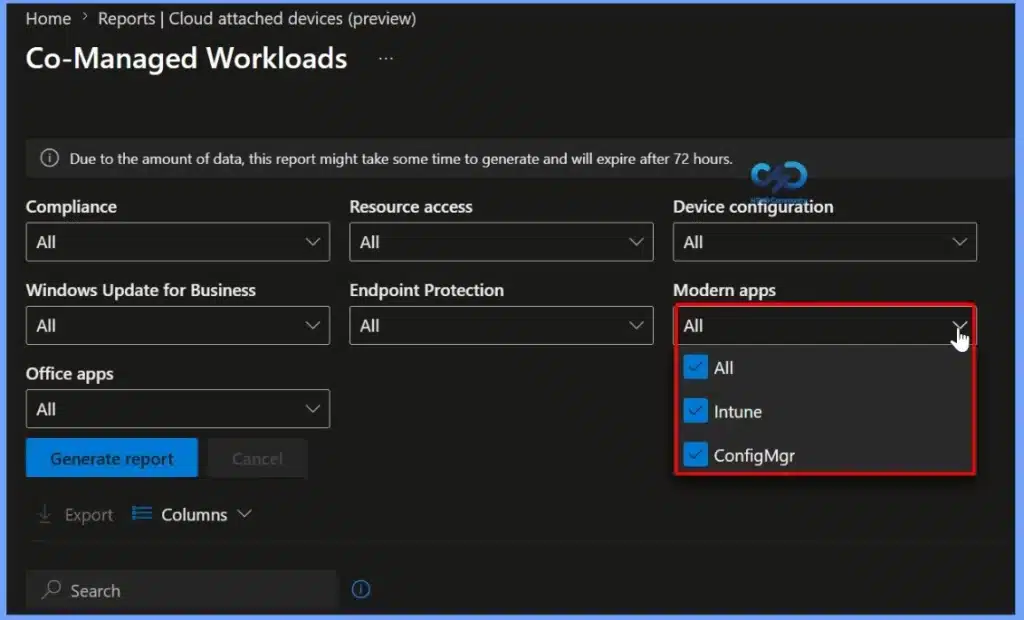
Task: Open the ellipsis menu next to Co-Managed Workloads
Action: (386, 59)
